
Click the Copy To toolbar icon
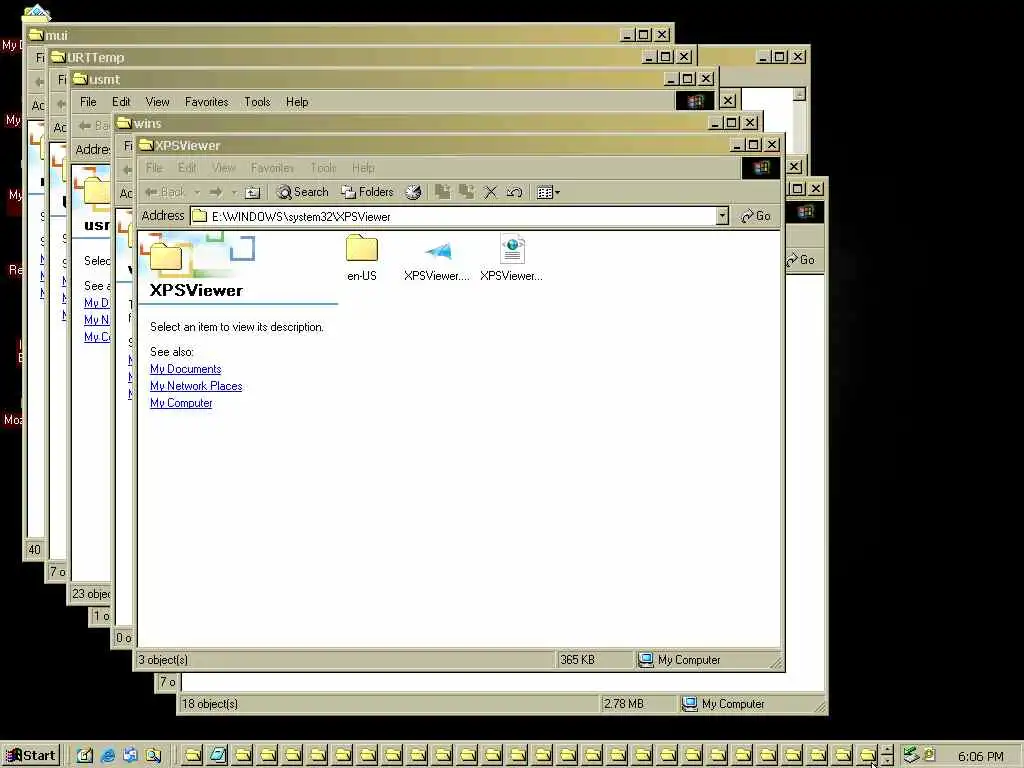(466, 192)
